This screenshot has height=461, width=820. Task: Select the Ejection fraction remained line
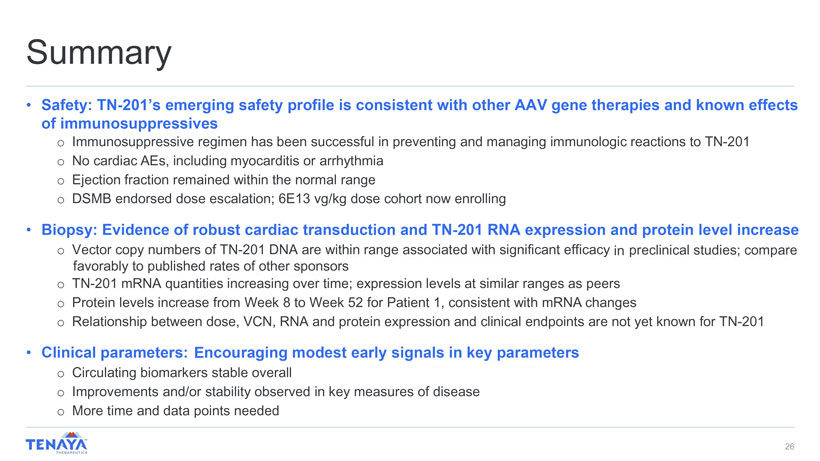pos(226,179)
